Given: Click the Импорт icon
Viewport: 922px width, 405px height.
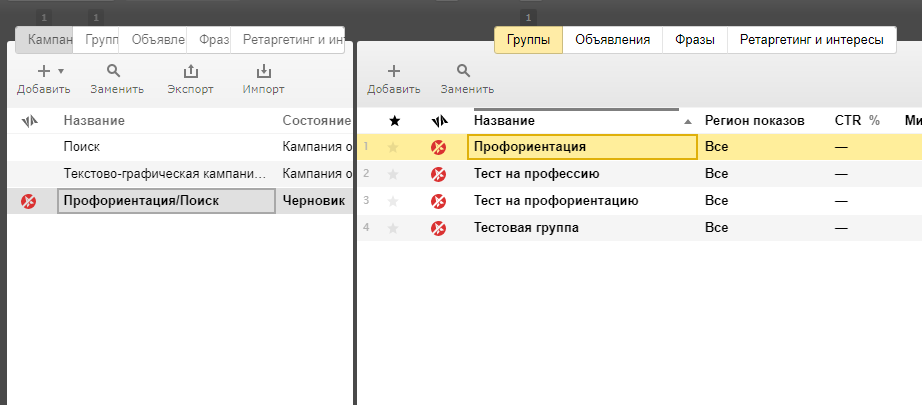Looking at the screenshot, I should [263, 72].
